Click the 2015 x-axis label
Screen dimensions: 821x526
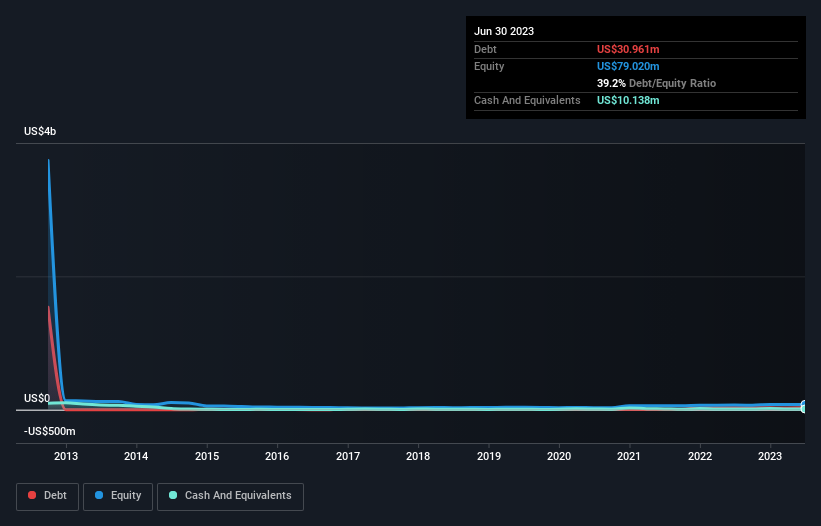[207, 456]
